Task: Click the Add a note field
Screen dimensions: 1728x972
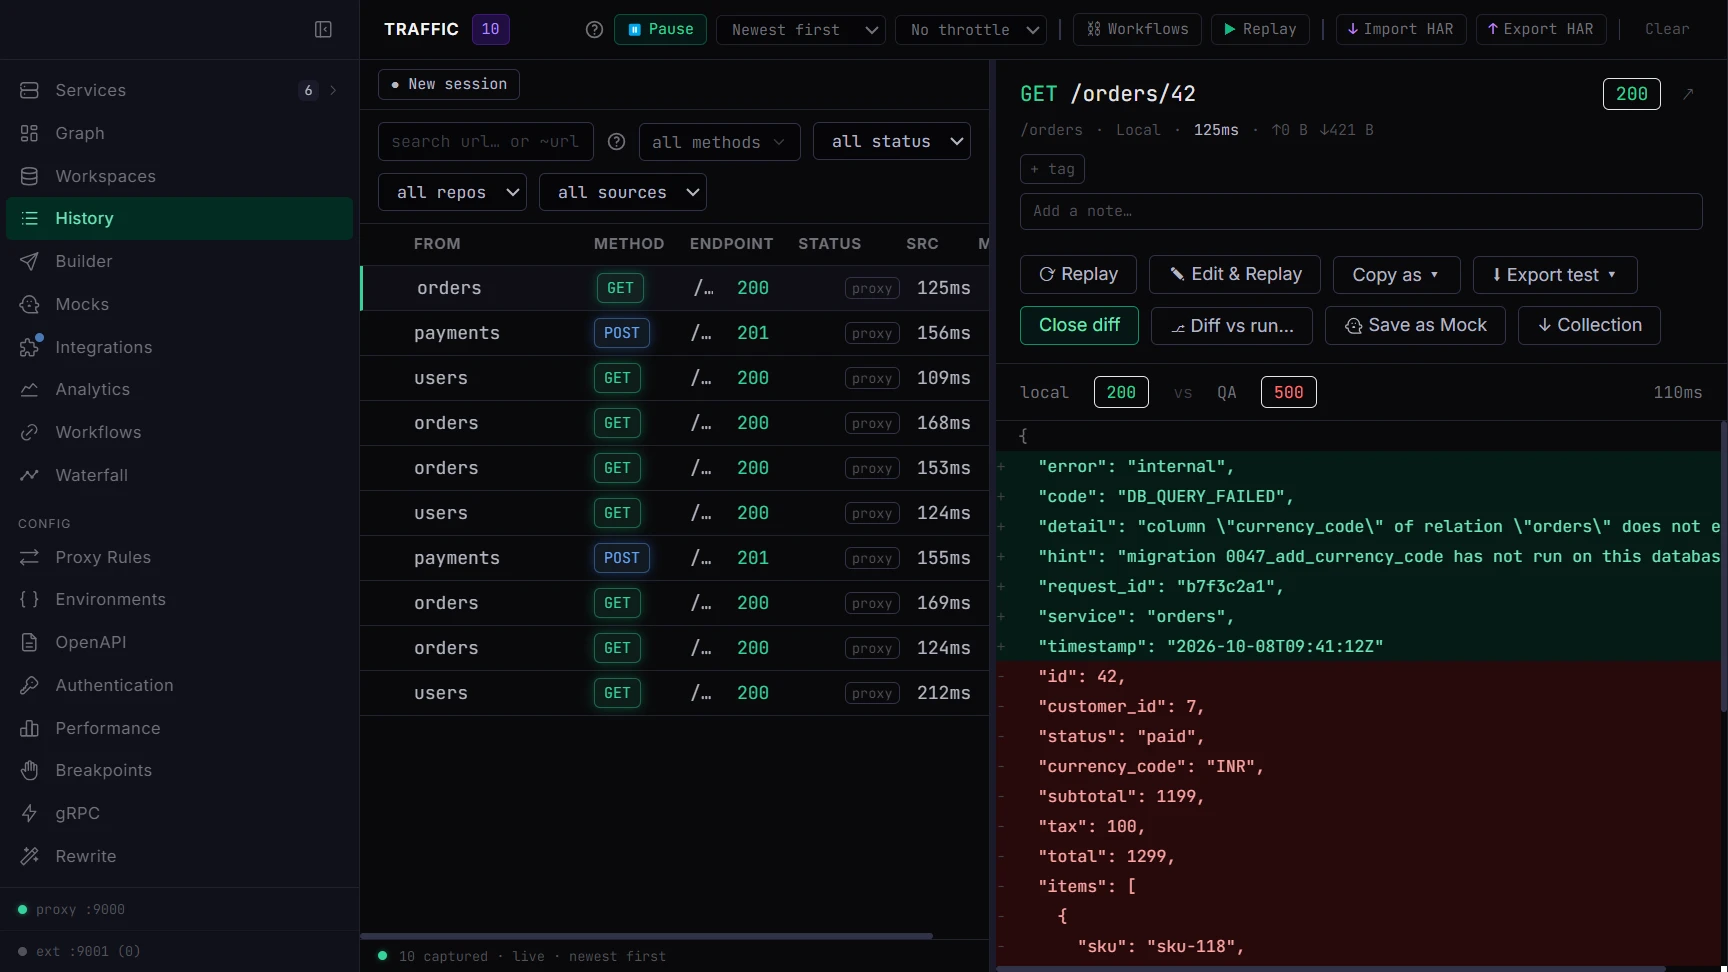Action: pos(1361,211)
